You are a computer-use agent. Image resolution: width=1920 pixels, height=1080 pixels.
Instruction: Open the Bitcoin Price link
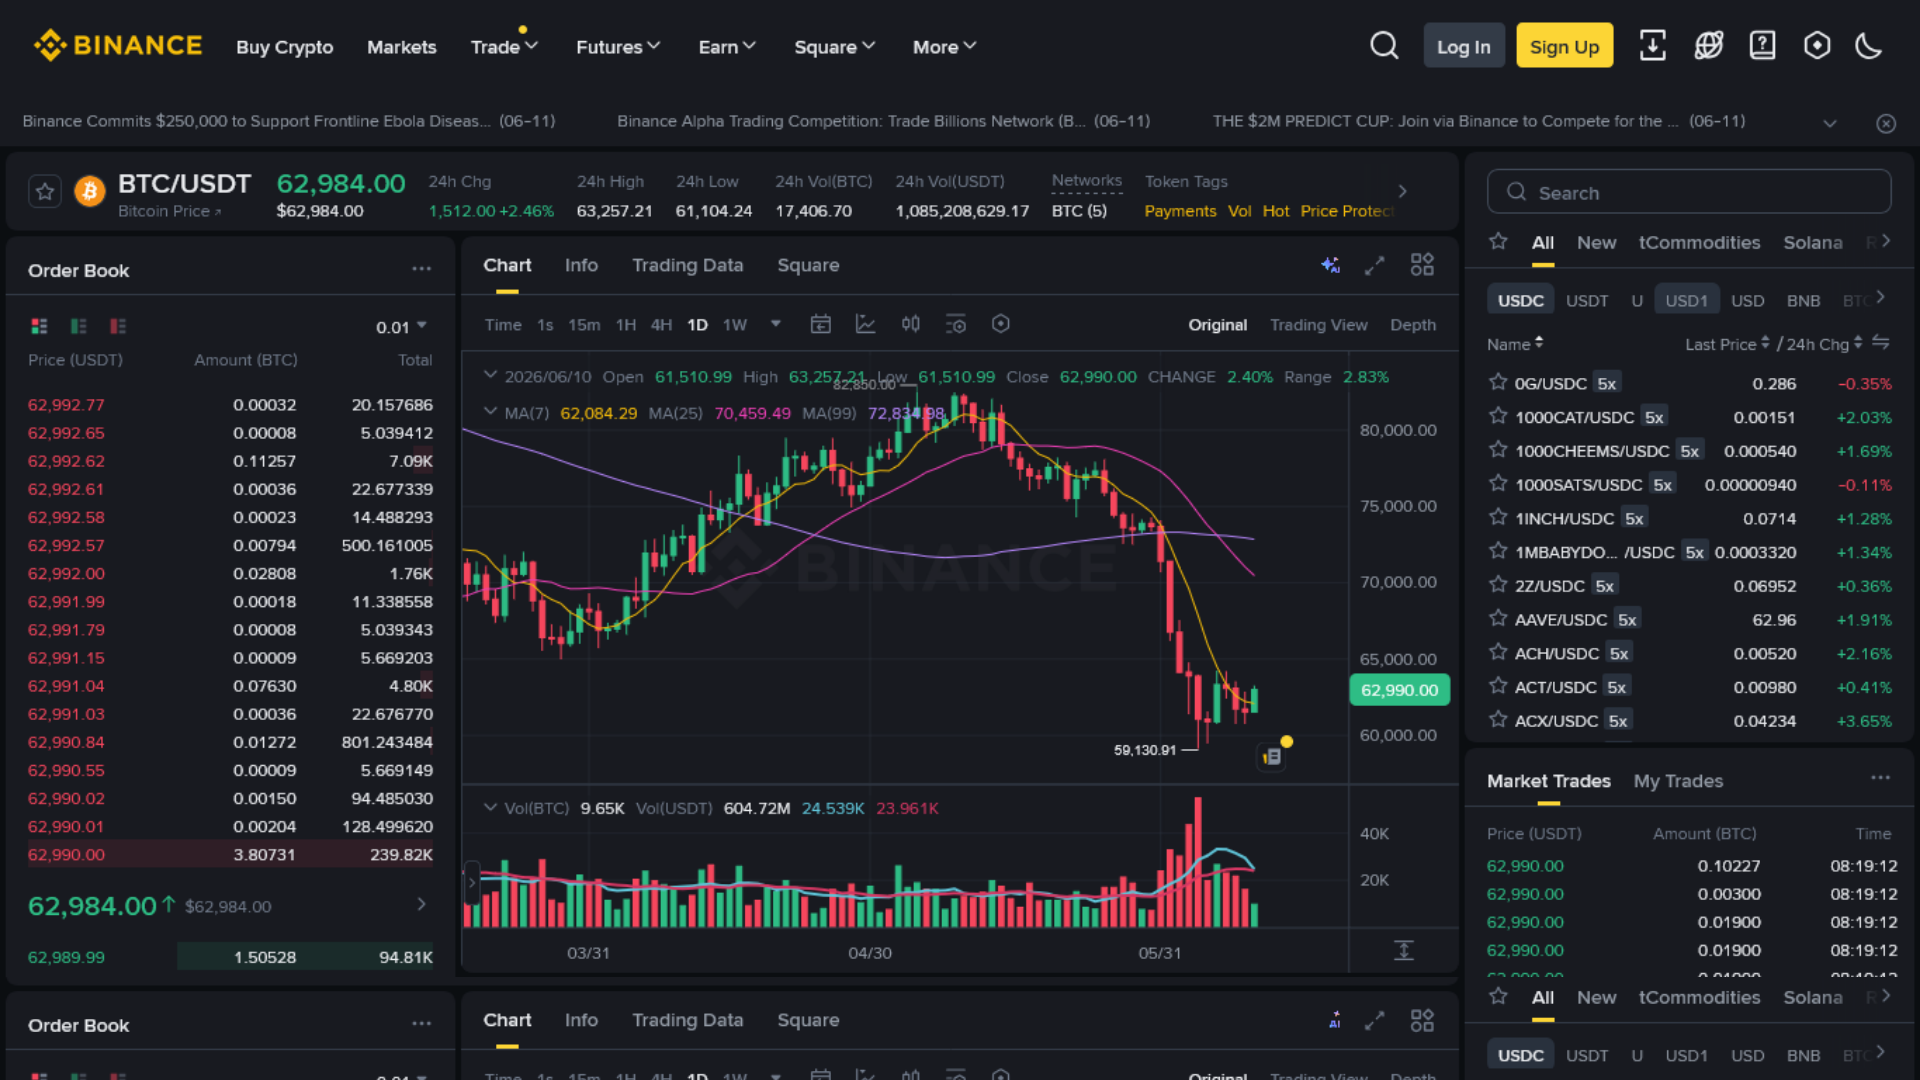click(169, 212)
